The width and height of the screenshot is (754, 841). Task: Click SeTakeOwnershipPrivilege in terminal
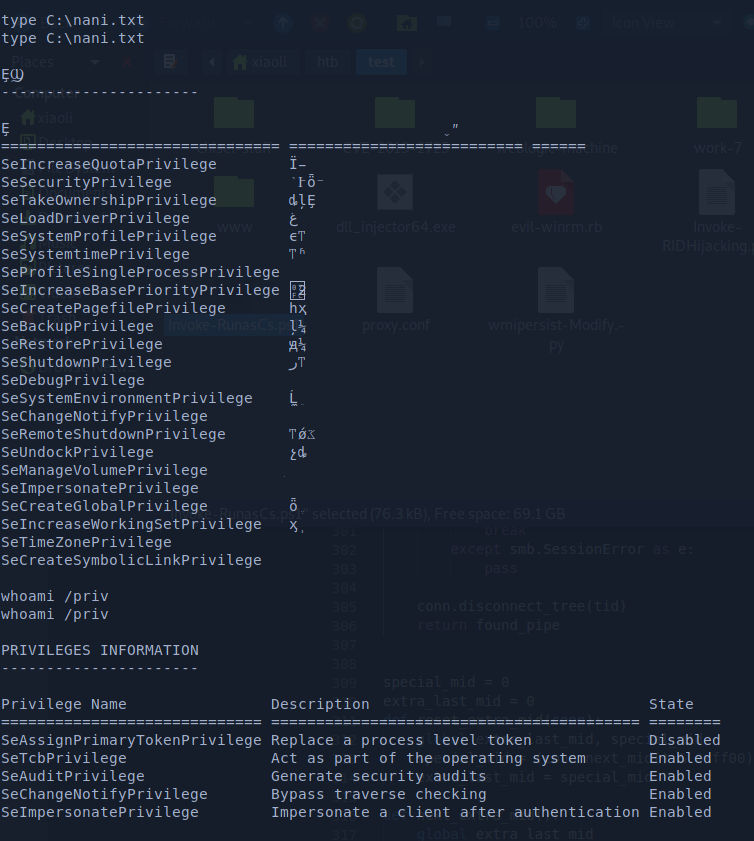click(x=109, y=200)
